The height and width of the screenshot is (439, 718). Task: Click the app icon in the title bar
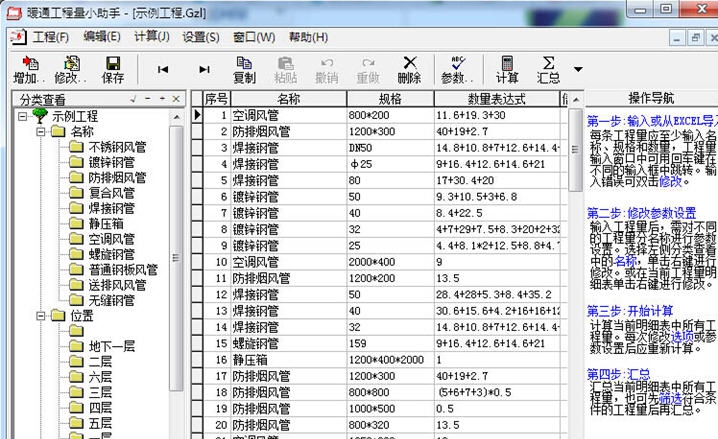(13, 12)
